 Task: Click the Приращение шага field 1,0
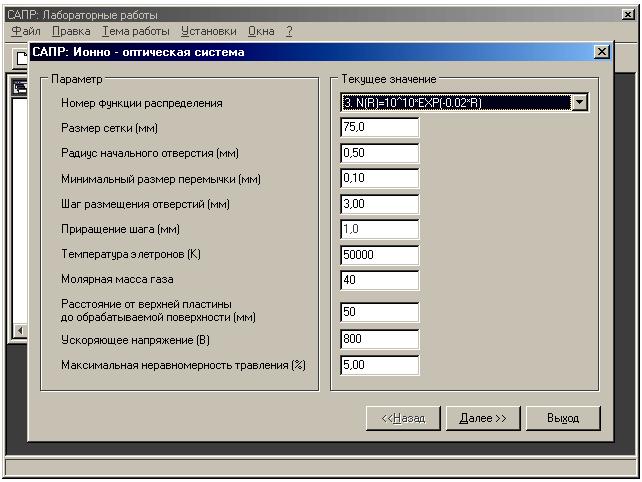(380, 229)
